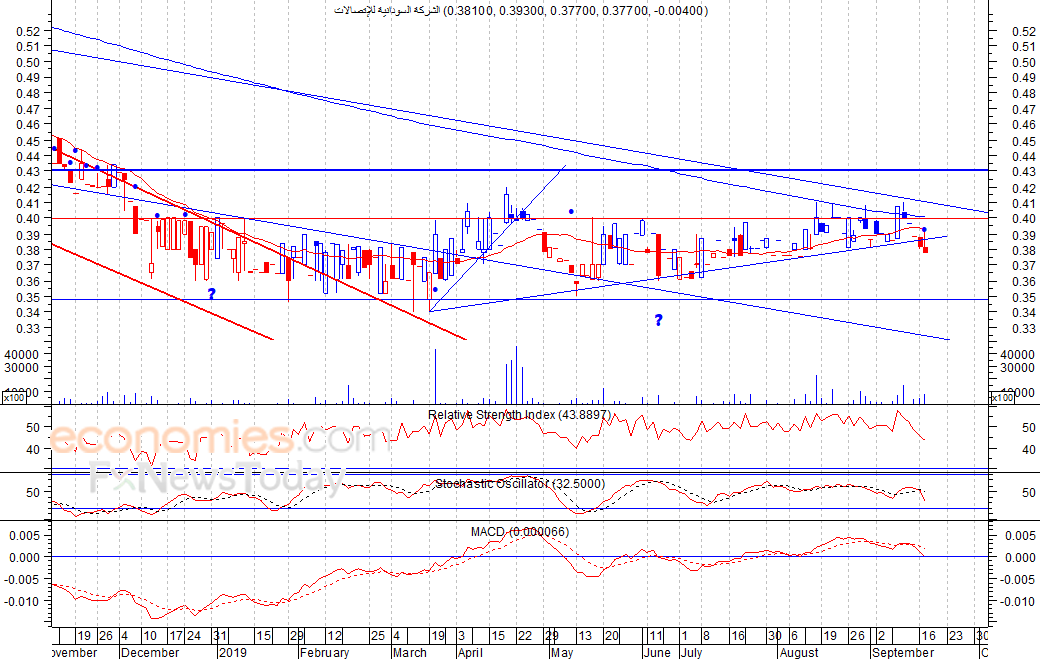Click the 0.005 MACD value on right axis
1040x659 pixels.
(1020, 536)
